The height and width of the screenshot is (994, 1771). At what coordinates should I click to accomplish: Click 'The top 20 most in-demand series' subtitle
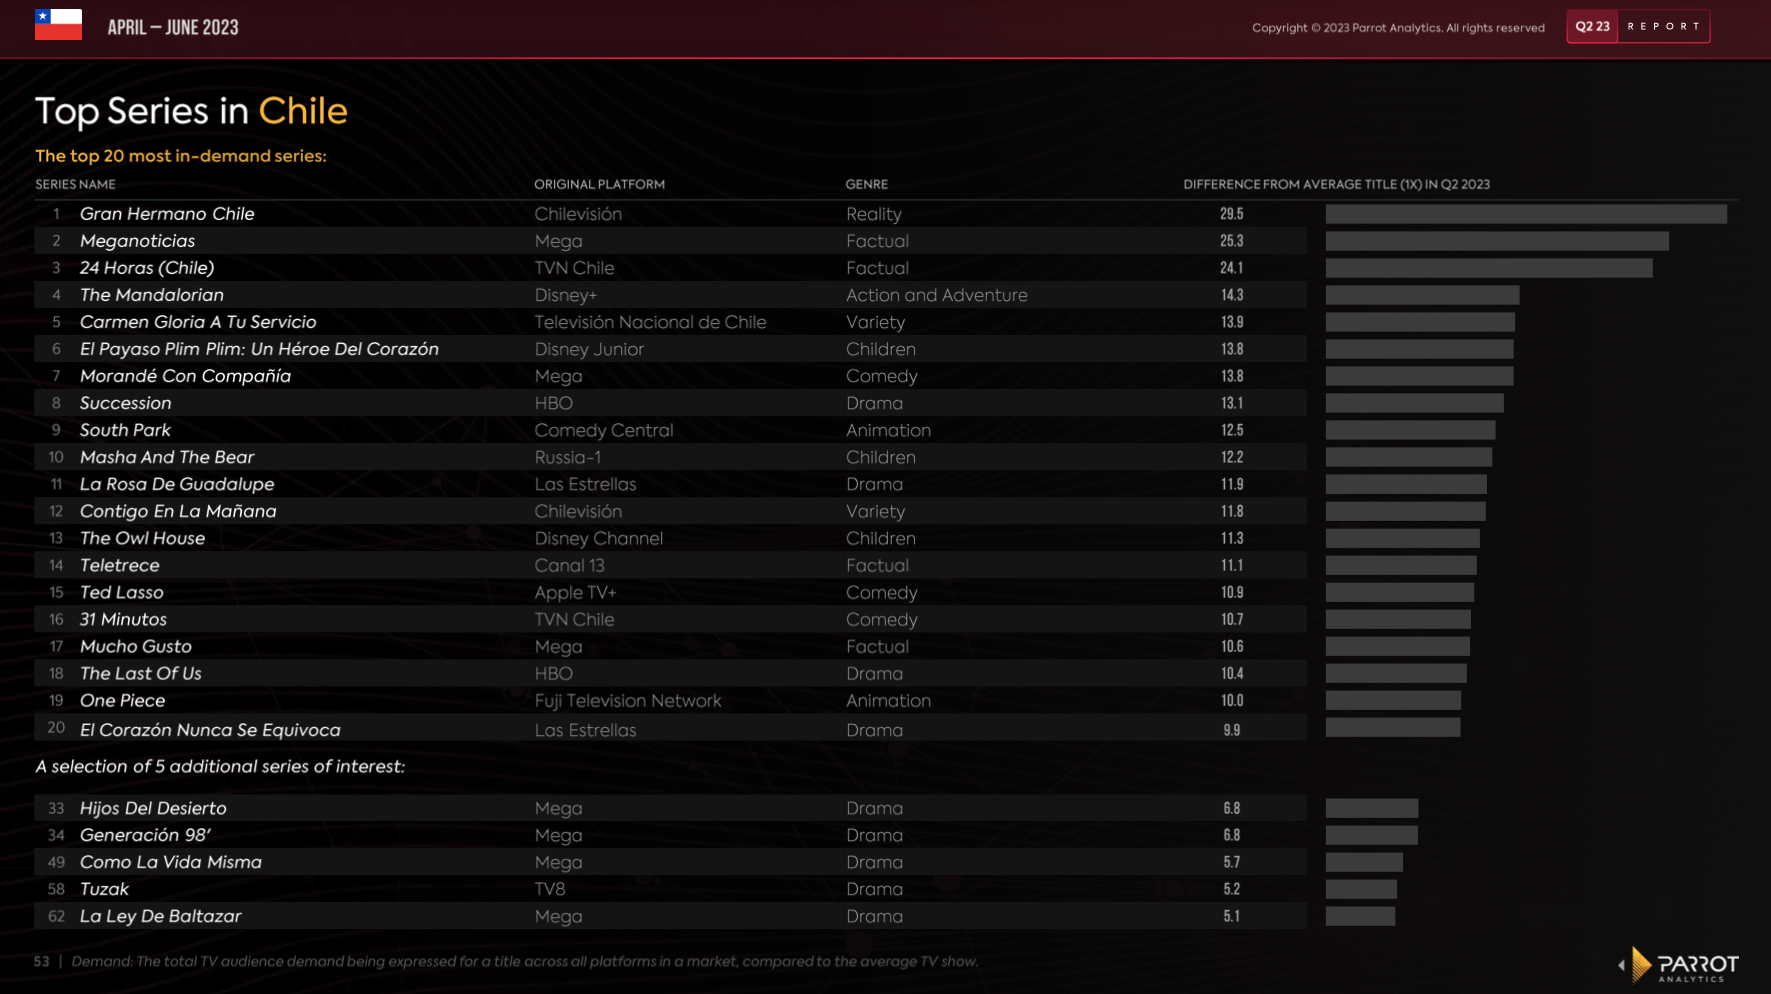tap(181, 156)
